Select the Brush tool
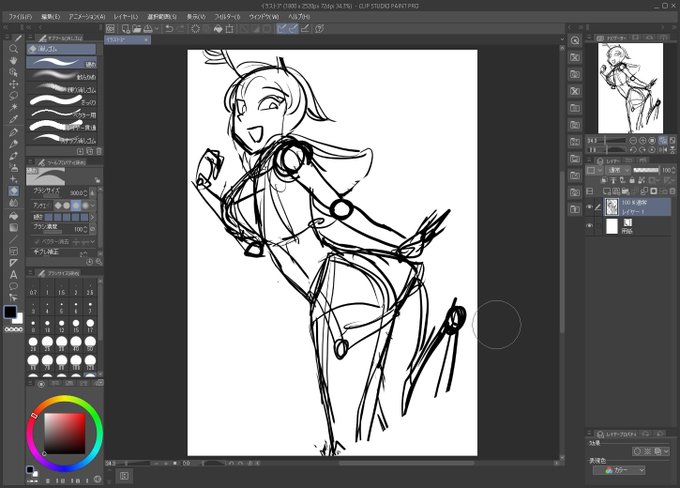Image resolution: width=680 pixels, height=488 pixels. [13, 156]
